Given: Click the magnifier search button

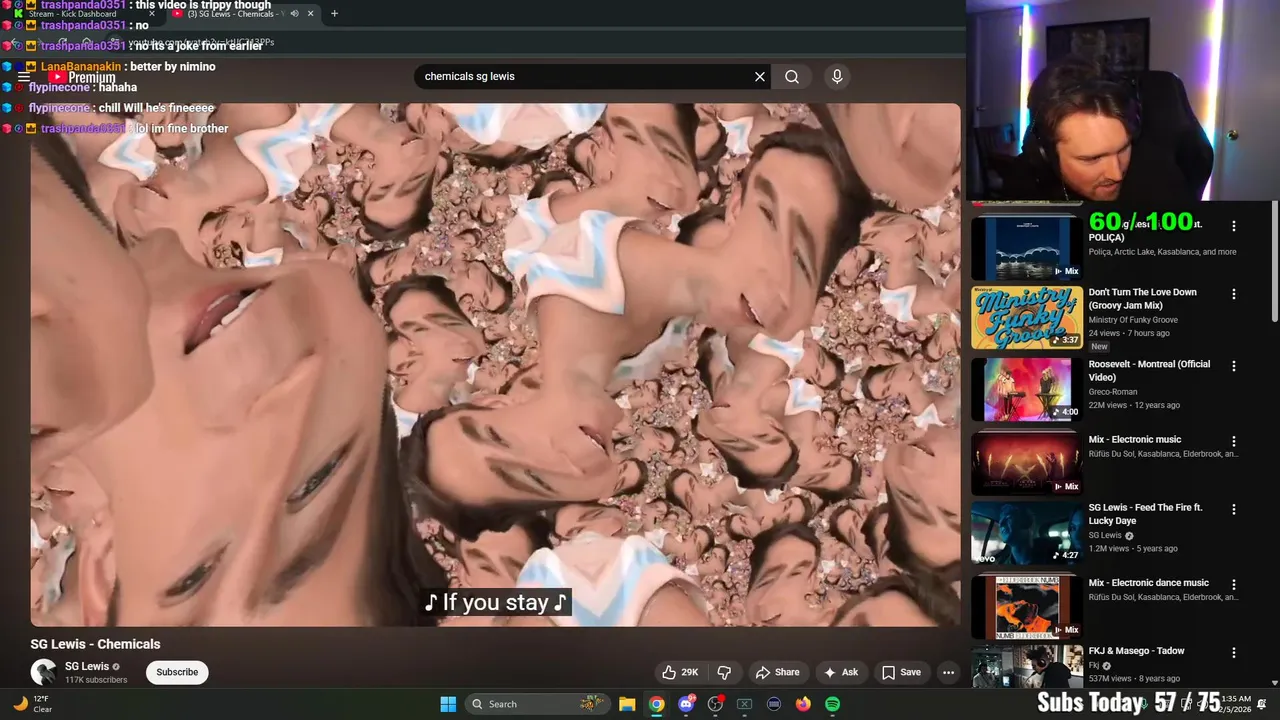Looking at the screenshot, I should point(792,76).
